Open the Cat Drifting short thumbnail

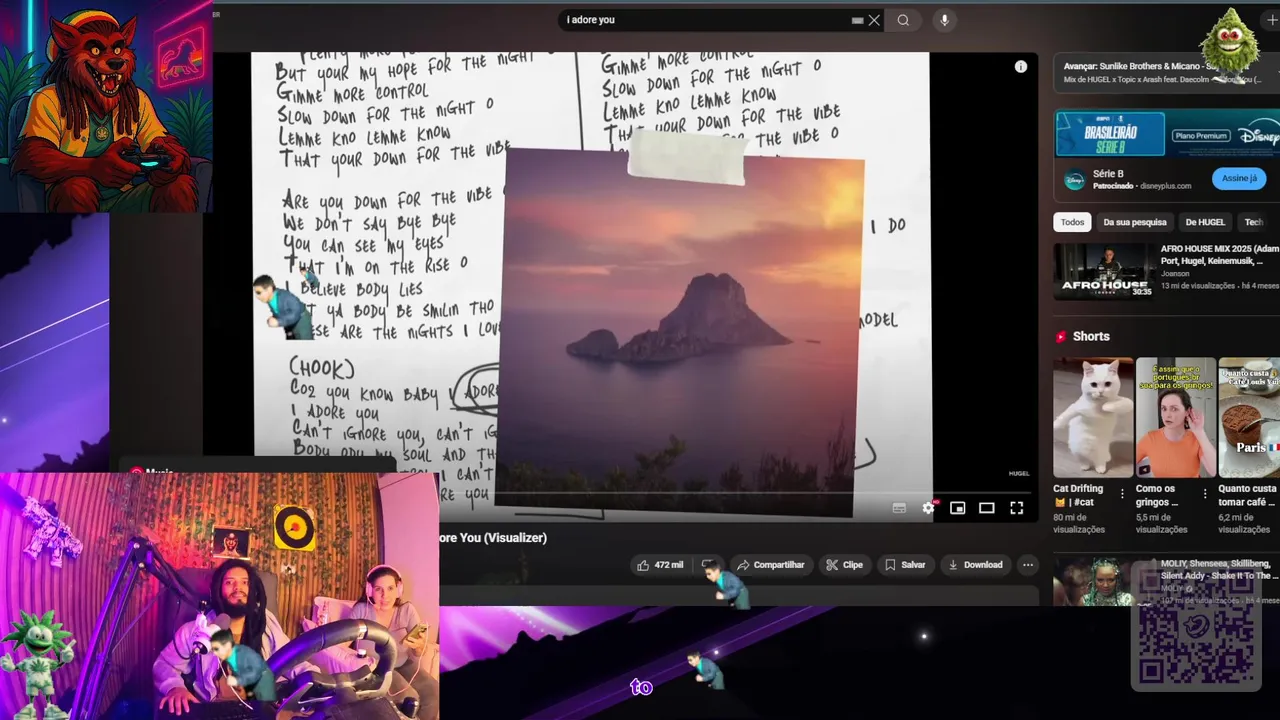click(x=1093, y=417)
